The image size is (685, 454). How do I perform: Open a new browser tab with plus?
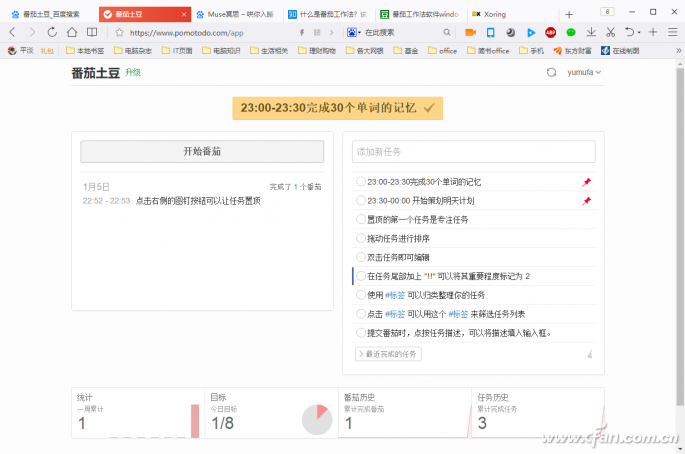click(569, 14)
